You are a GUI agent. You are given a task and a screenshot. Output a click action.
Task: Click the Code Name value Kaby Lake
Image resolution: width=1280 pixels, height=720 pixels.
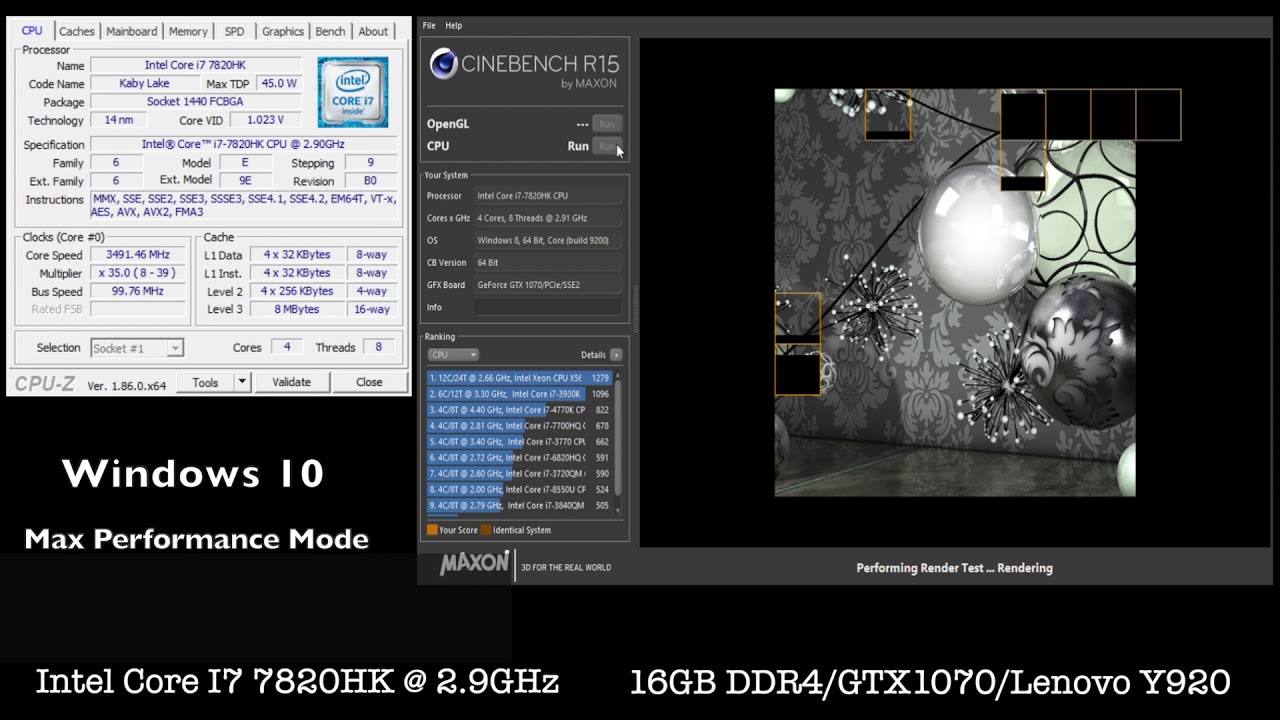tap(143, 84)
